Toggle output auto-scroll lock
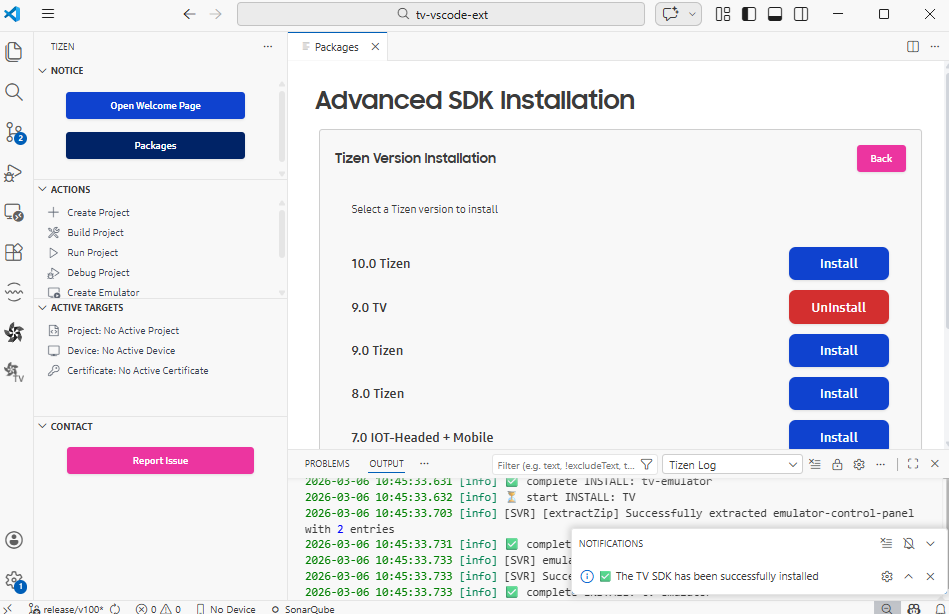949x614 pixels. coord(837,464)
